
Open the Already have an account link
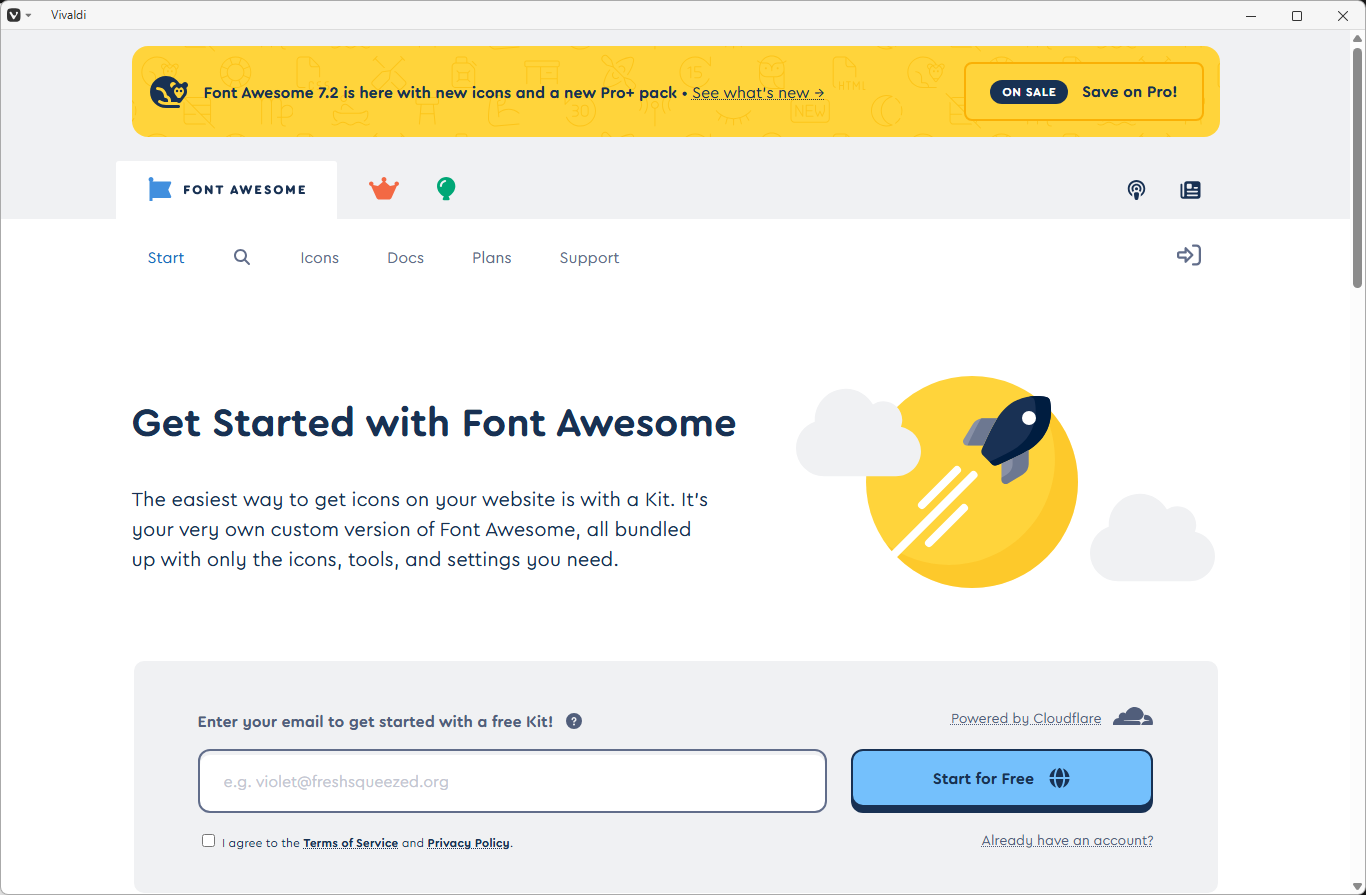click(1067, 841)
